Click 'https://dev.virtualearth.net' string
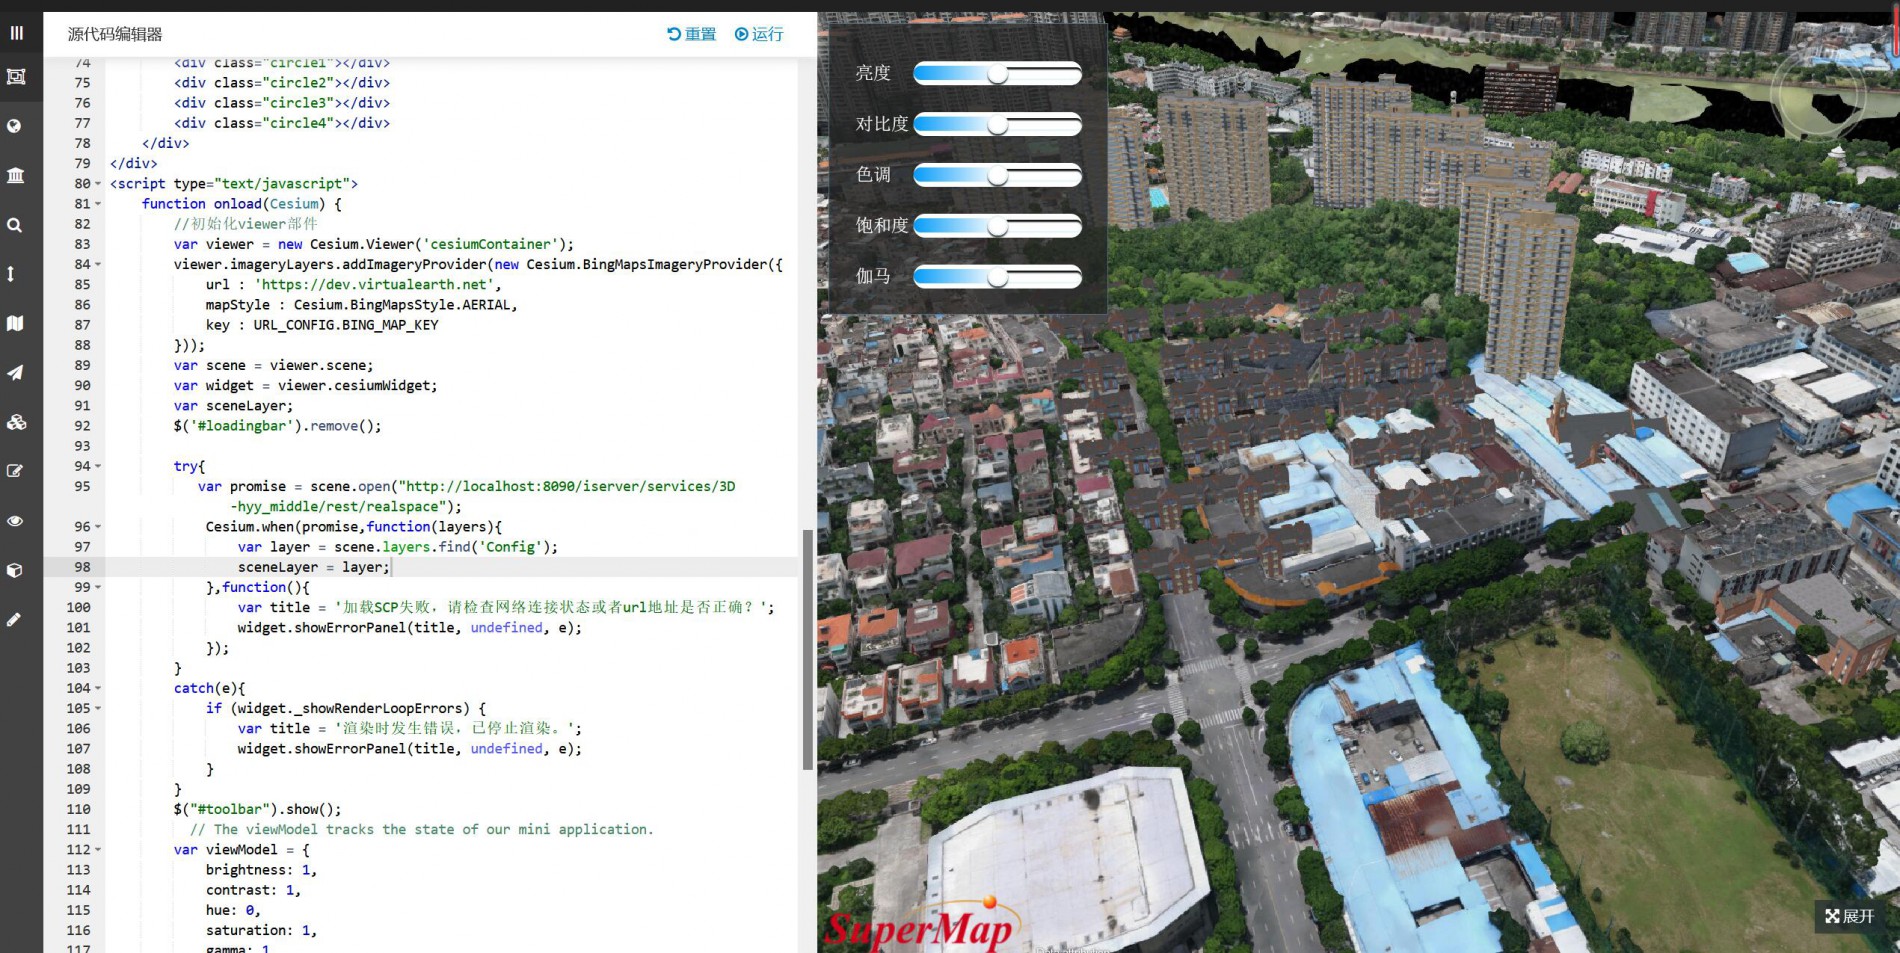This screenshot has width=1900, height=953. tap(374, 284)
